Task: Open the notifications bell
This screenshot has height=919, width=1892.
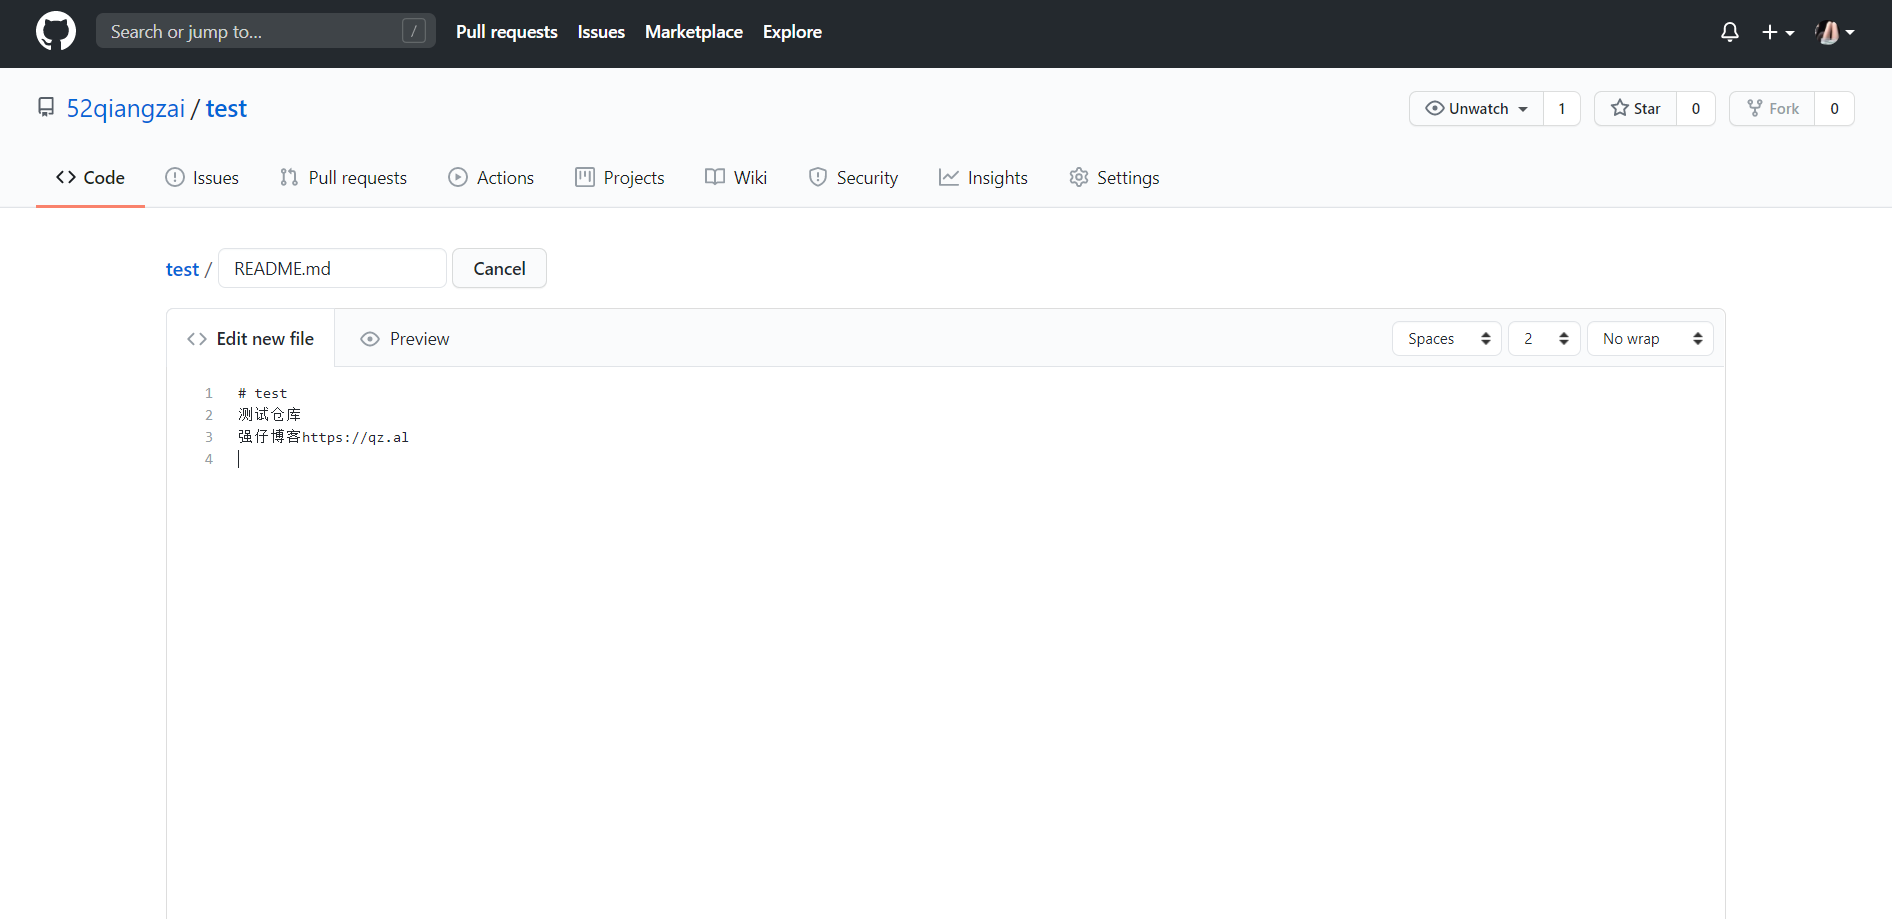Action: [x=1729, y=32]
